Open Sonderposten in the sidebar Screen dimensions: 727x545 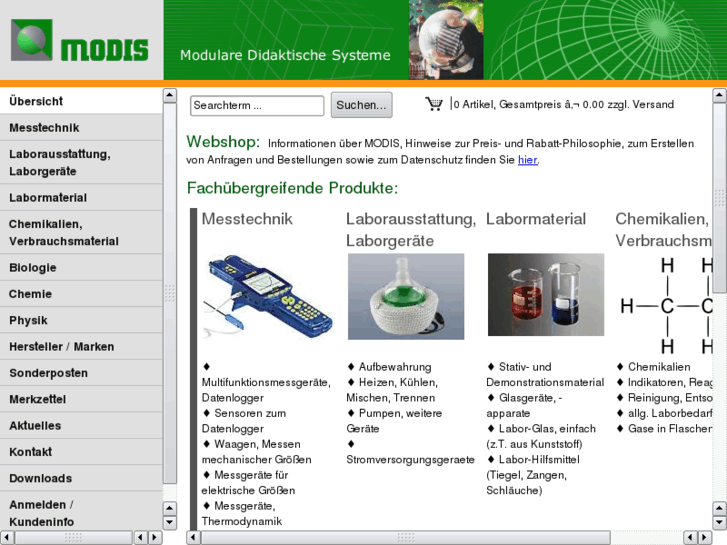81,373
